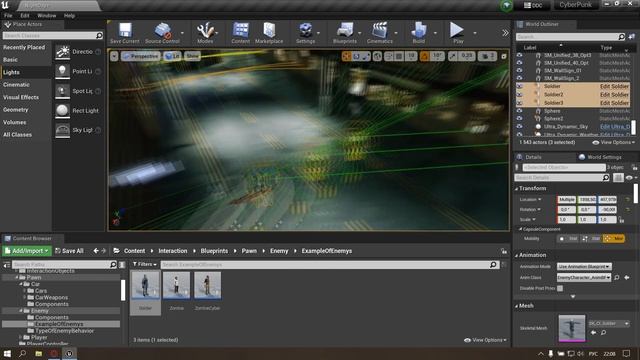
Task: Toggle viewport rotation snap icon
Action: click(x=424, y=56)
